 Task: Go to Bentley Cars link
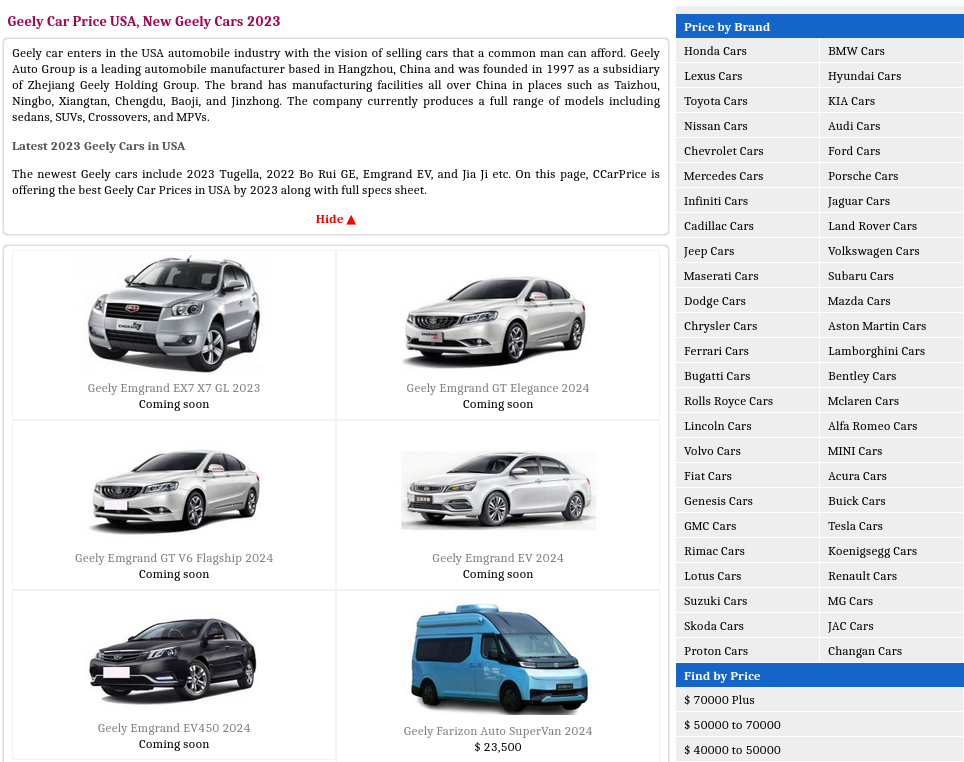[862, 376]
